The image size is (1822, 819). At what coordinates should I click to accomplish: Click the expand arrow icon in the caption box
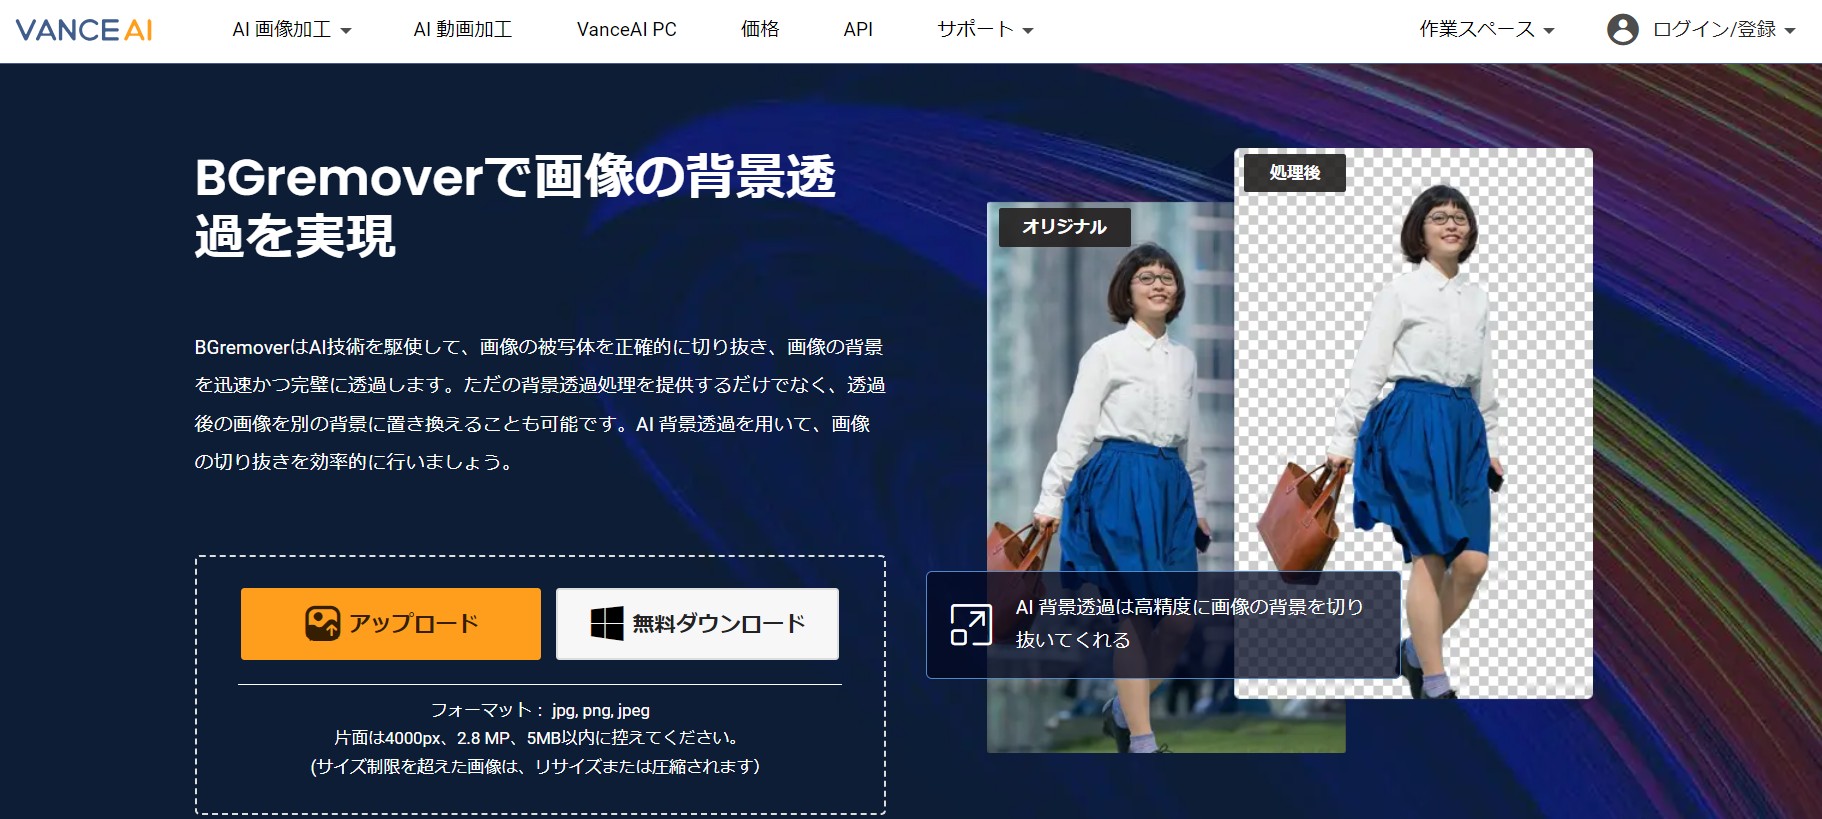[970, 625]
